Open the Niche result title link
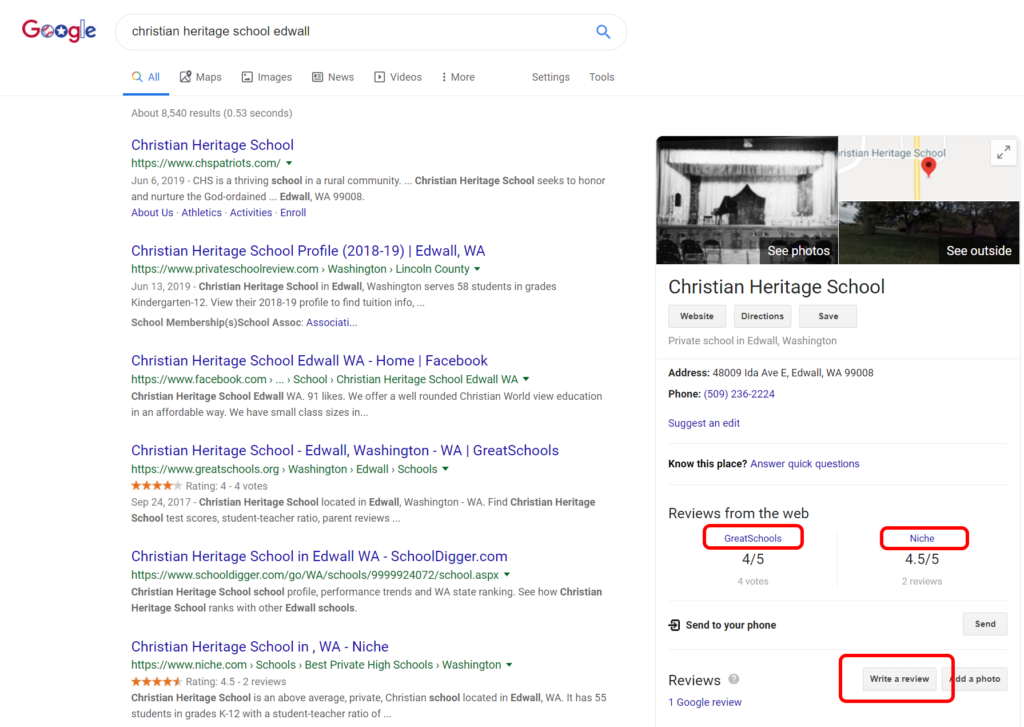The height and width of the screenshot is (727, 1024). 260,647
